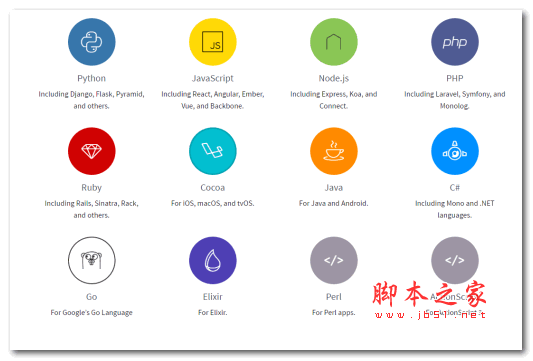
Task: Click the Node.js heading link
Action: (333, 79)
